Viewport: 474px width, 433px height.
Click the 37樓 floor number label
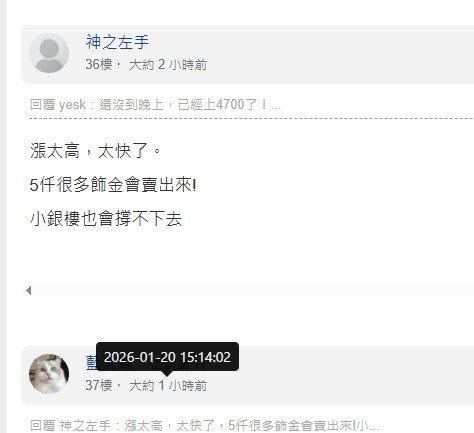[98, 385]
